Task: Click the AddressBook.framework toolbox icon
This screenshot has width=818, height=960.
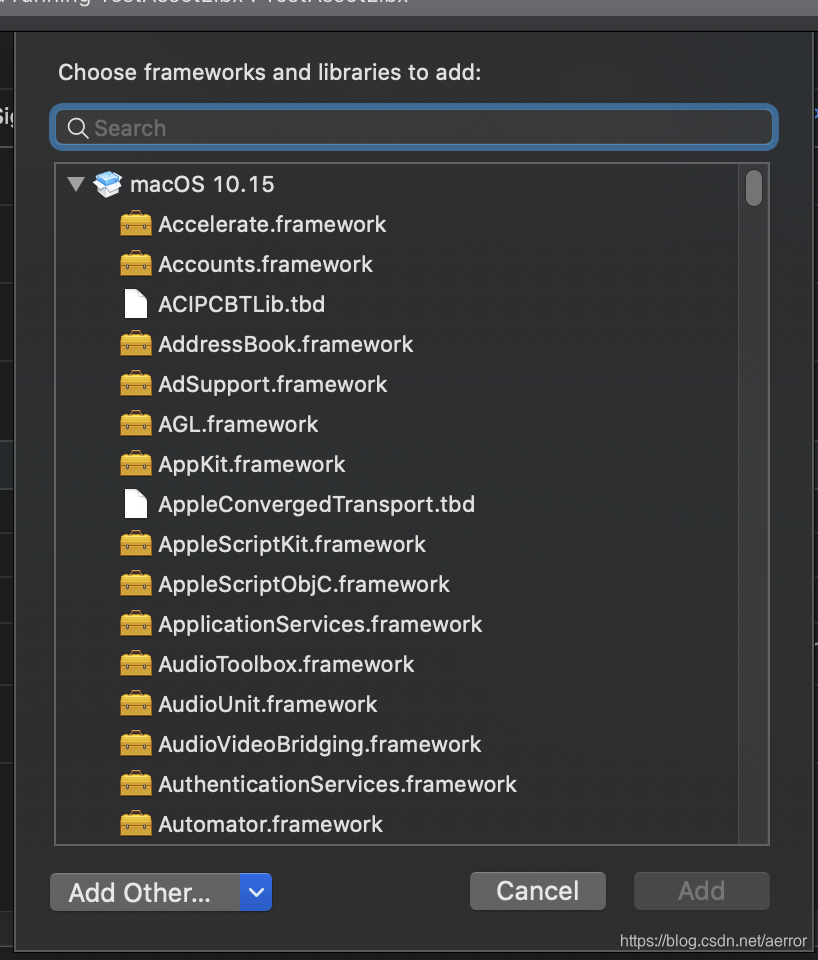Action: pos(136,344)
